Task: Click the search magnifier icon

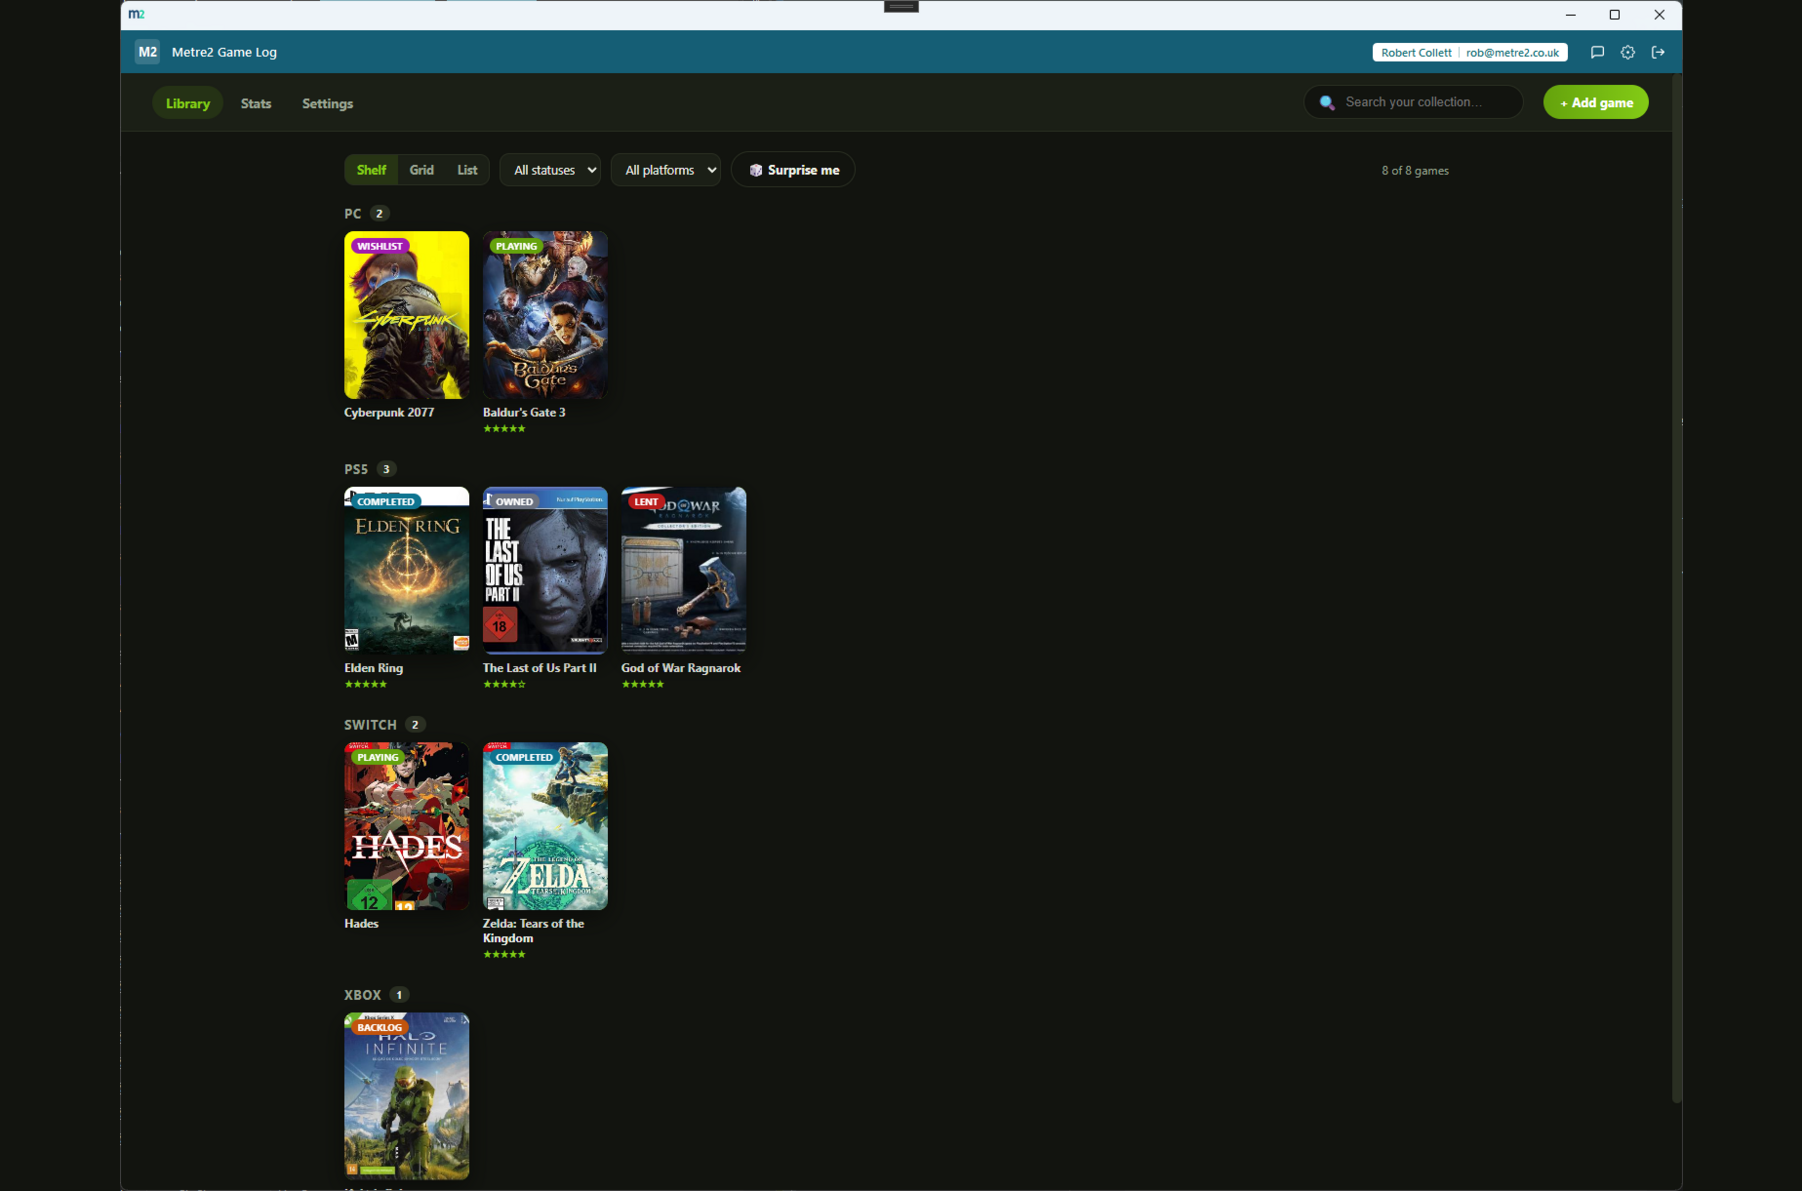Action: click(x=1327, y=102)
